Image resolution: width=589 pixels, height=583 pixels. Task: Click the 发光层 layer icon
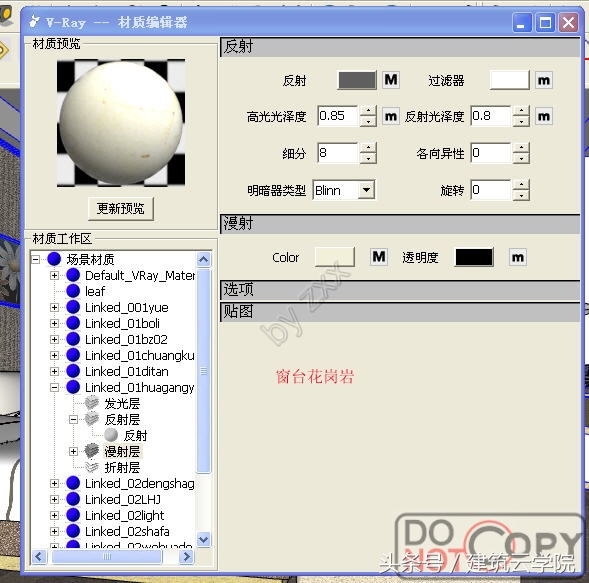[92, 403]
